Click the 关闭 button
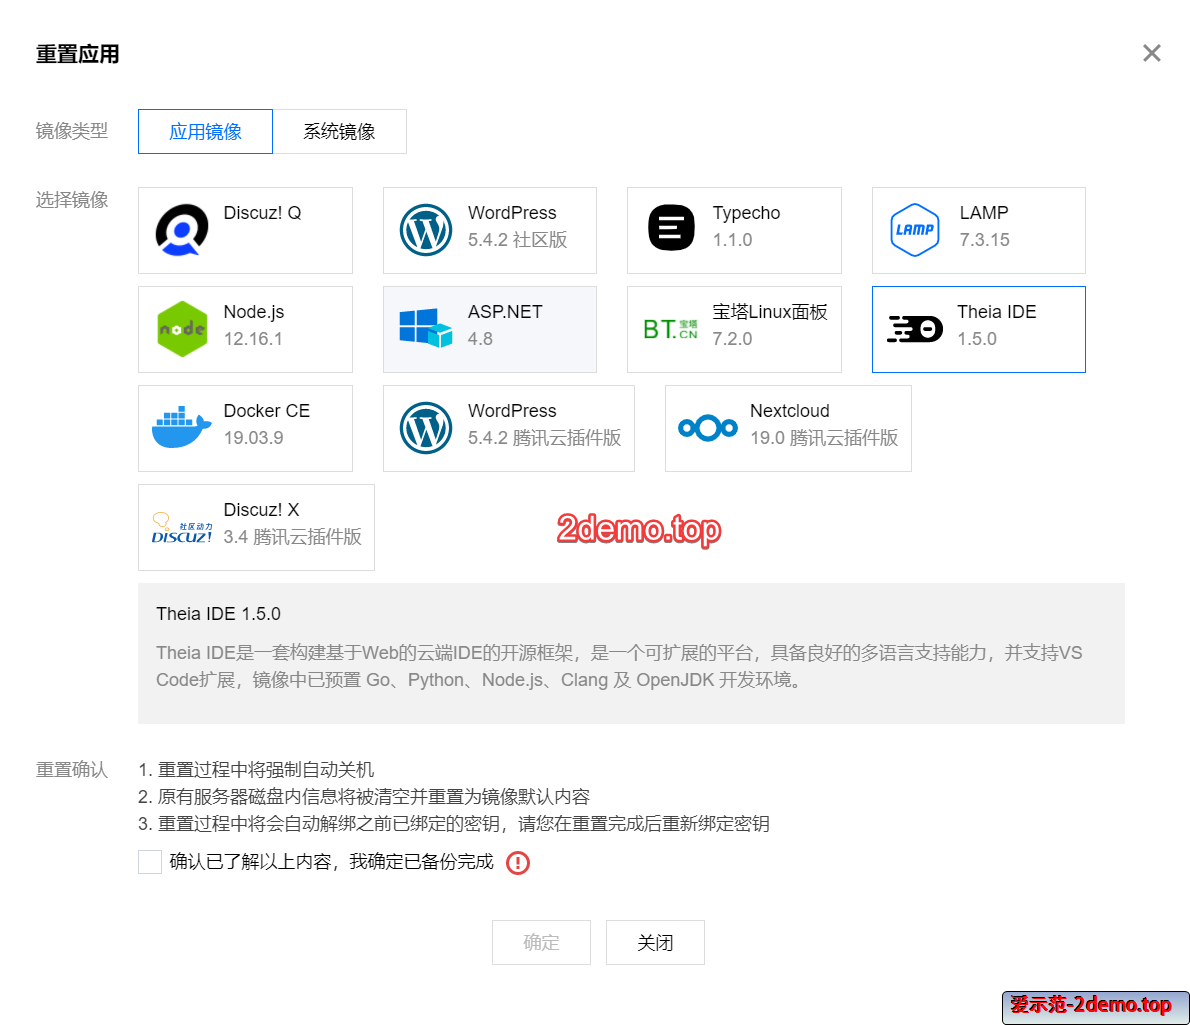 pyautogui.click(x=655, y=942)
